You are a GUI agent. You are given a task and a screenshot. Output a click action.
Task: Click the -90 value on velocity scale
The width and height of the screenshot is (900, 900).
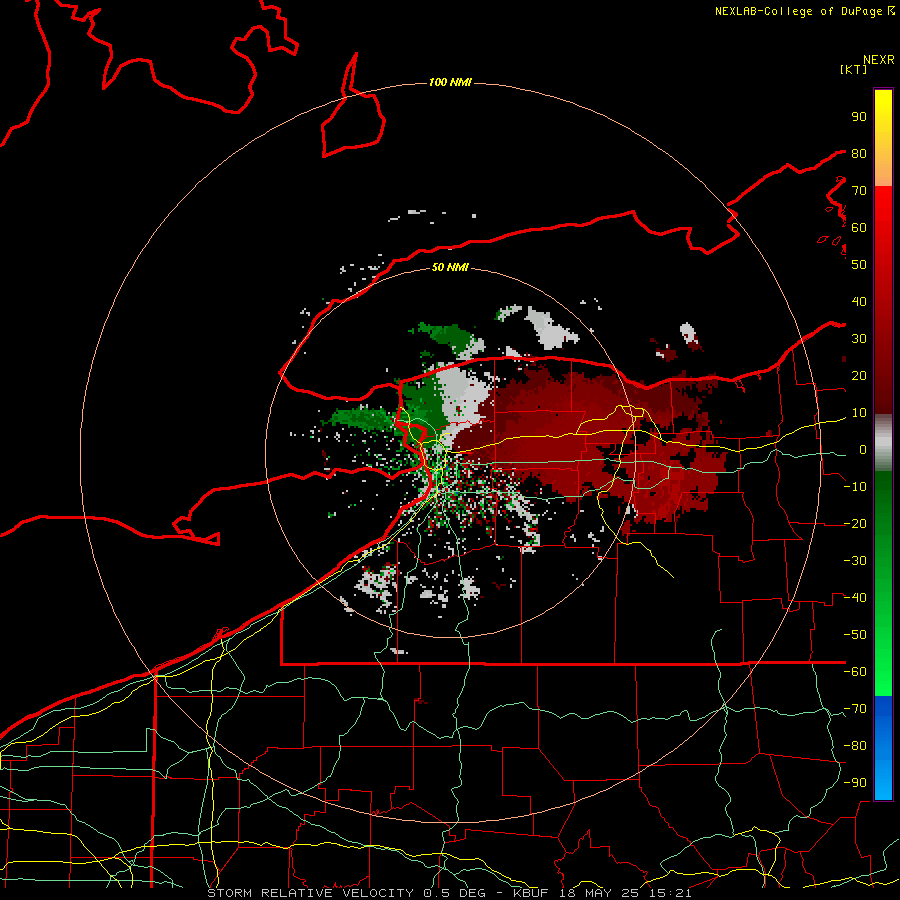tap(855, 783)
